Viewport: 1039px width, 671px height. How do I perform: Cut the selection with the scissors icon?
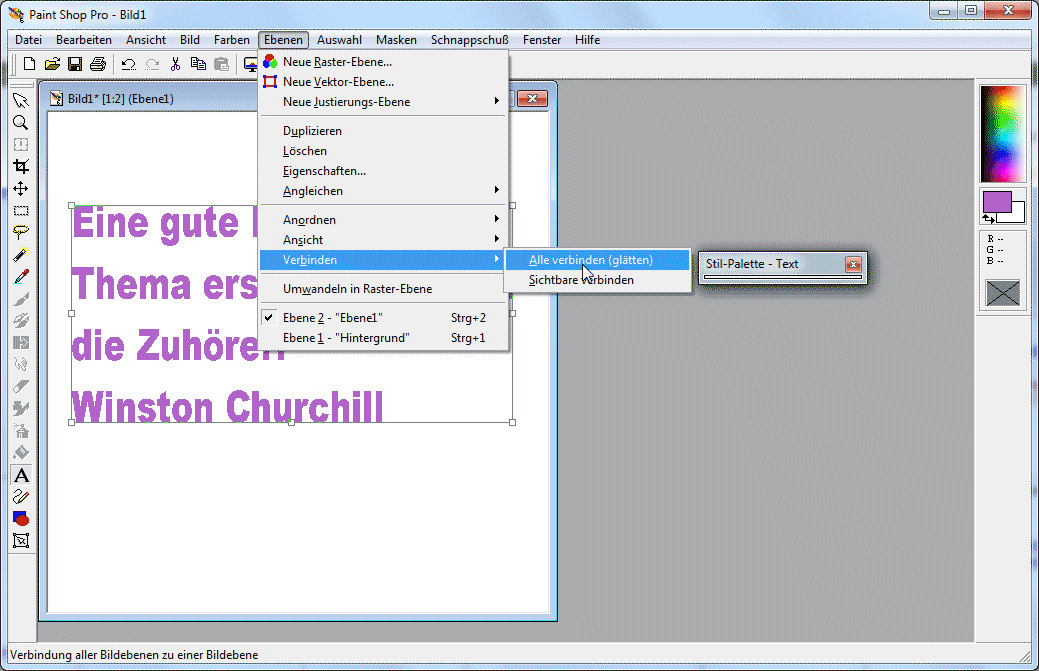tap(176, 64)
